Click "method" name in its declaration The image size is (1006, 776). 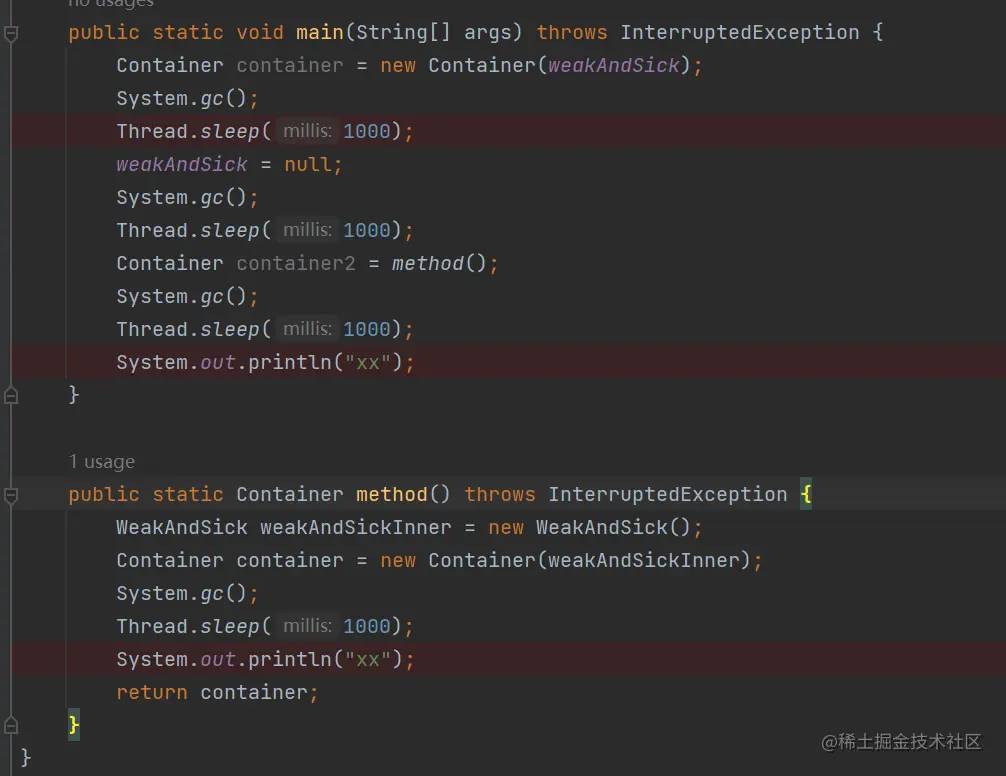click(391, 495)
